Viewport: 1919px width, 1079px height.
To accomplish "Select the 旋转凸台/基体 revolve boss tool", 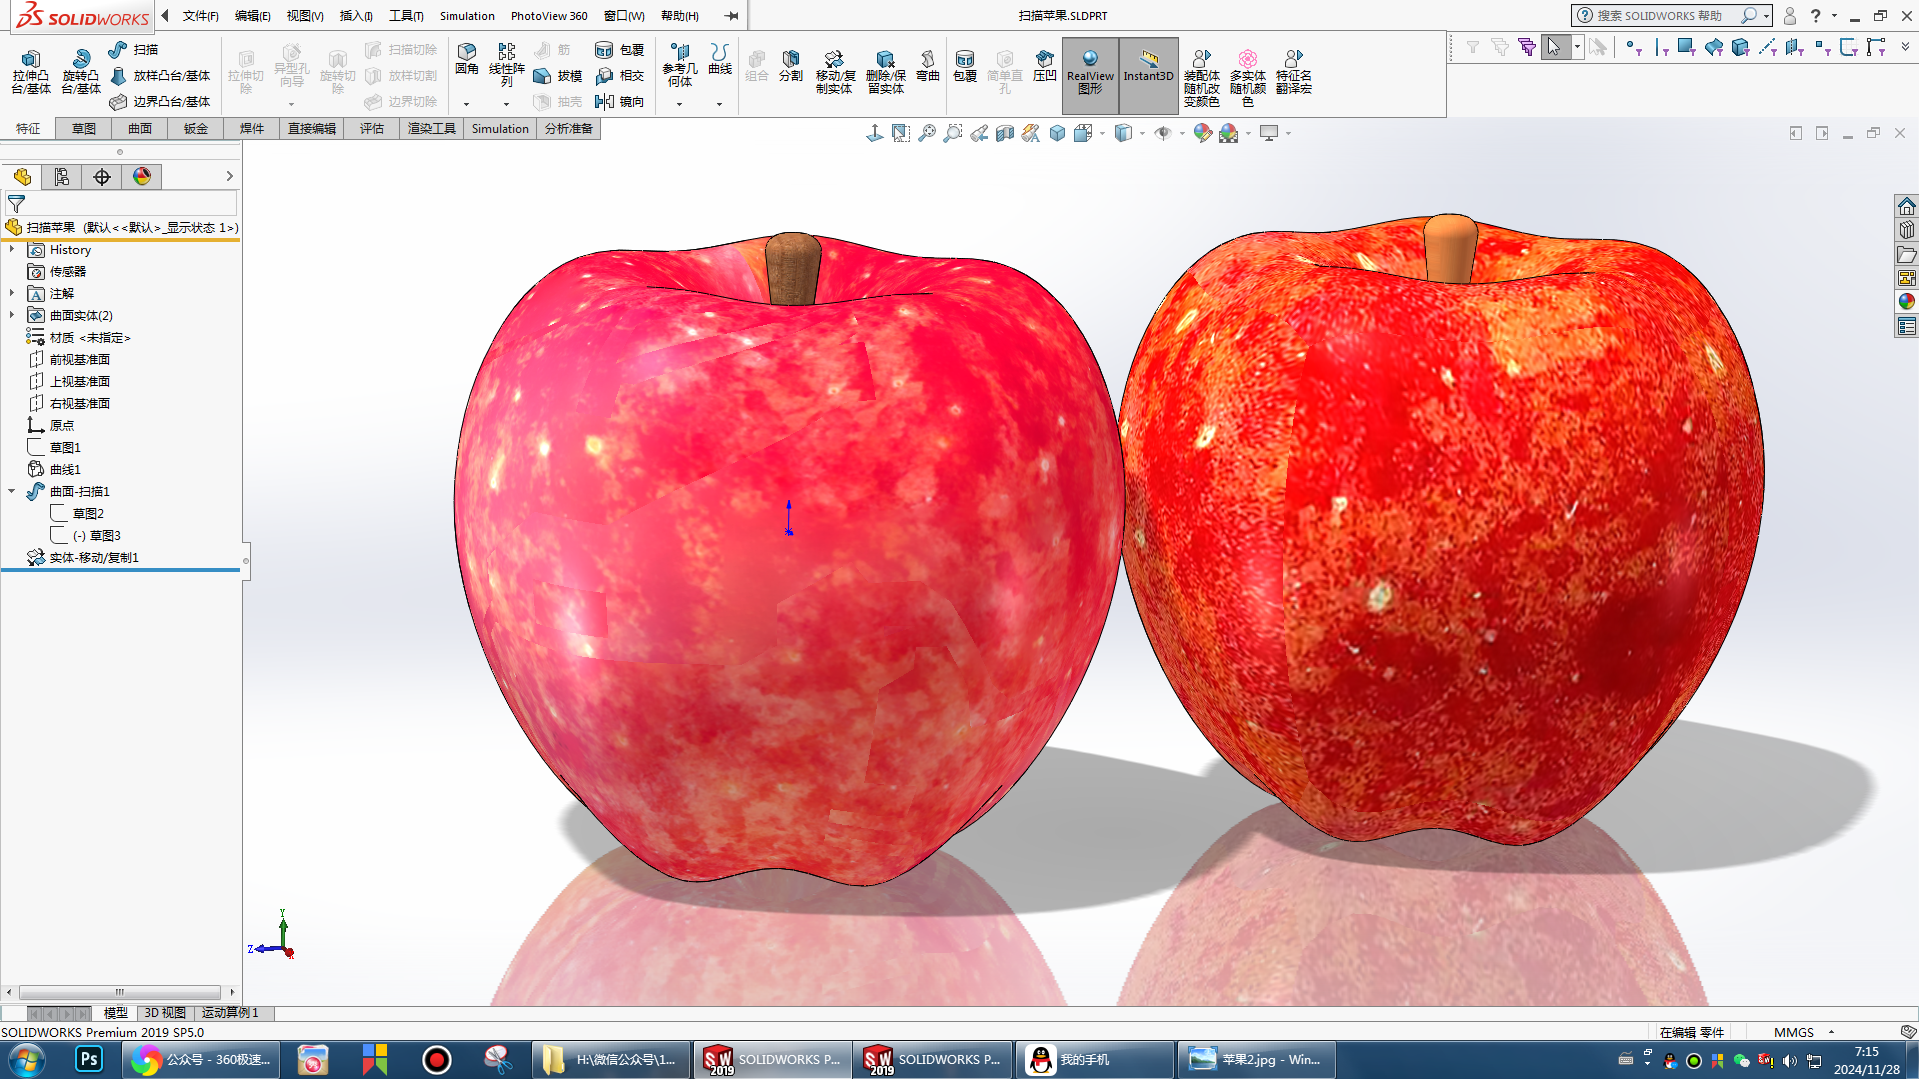I will coord(81,72).
